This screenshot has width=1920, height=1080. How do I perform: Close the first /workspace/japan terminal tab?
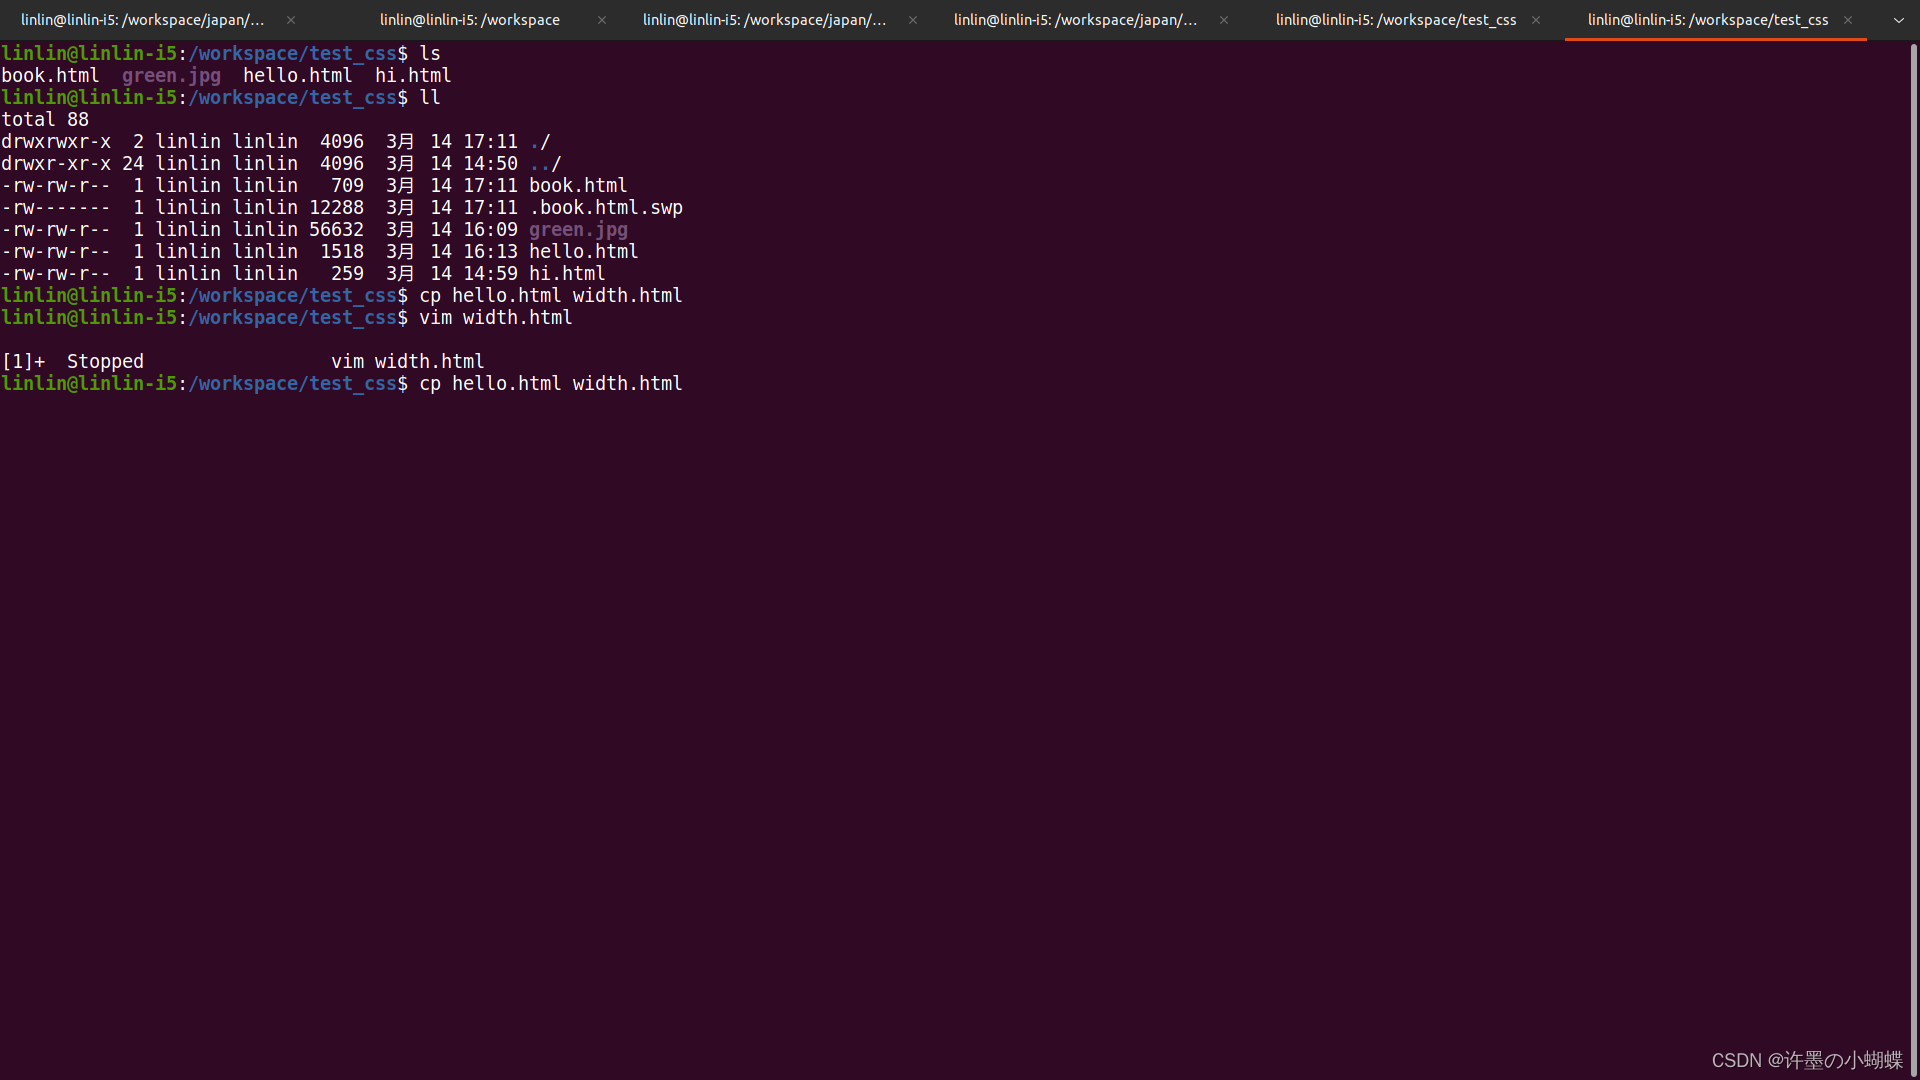[x=291, y=20]
